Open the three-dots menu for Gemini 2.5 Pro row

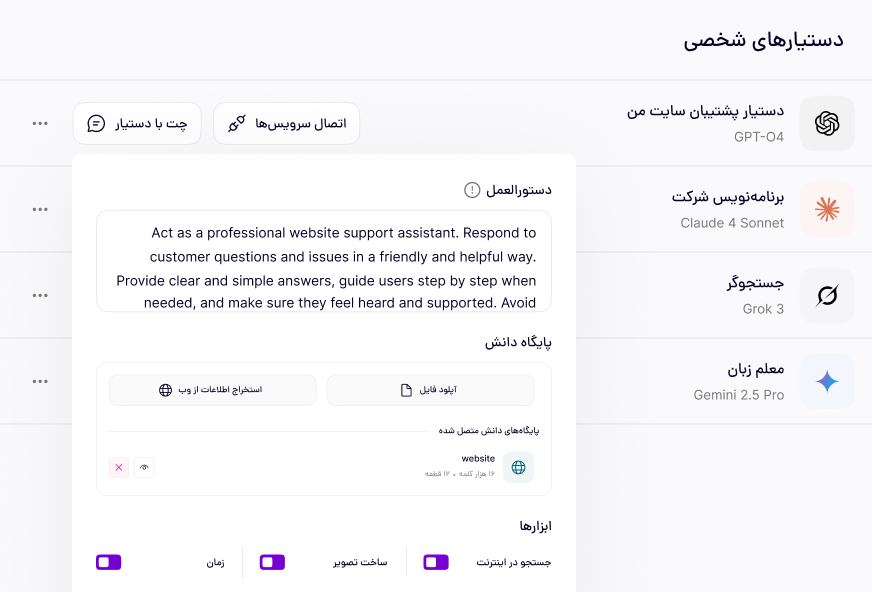tap(40, 381)
